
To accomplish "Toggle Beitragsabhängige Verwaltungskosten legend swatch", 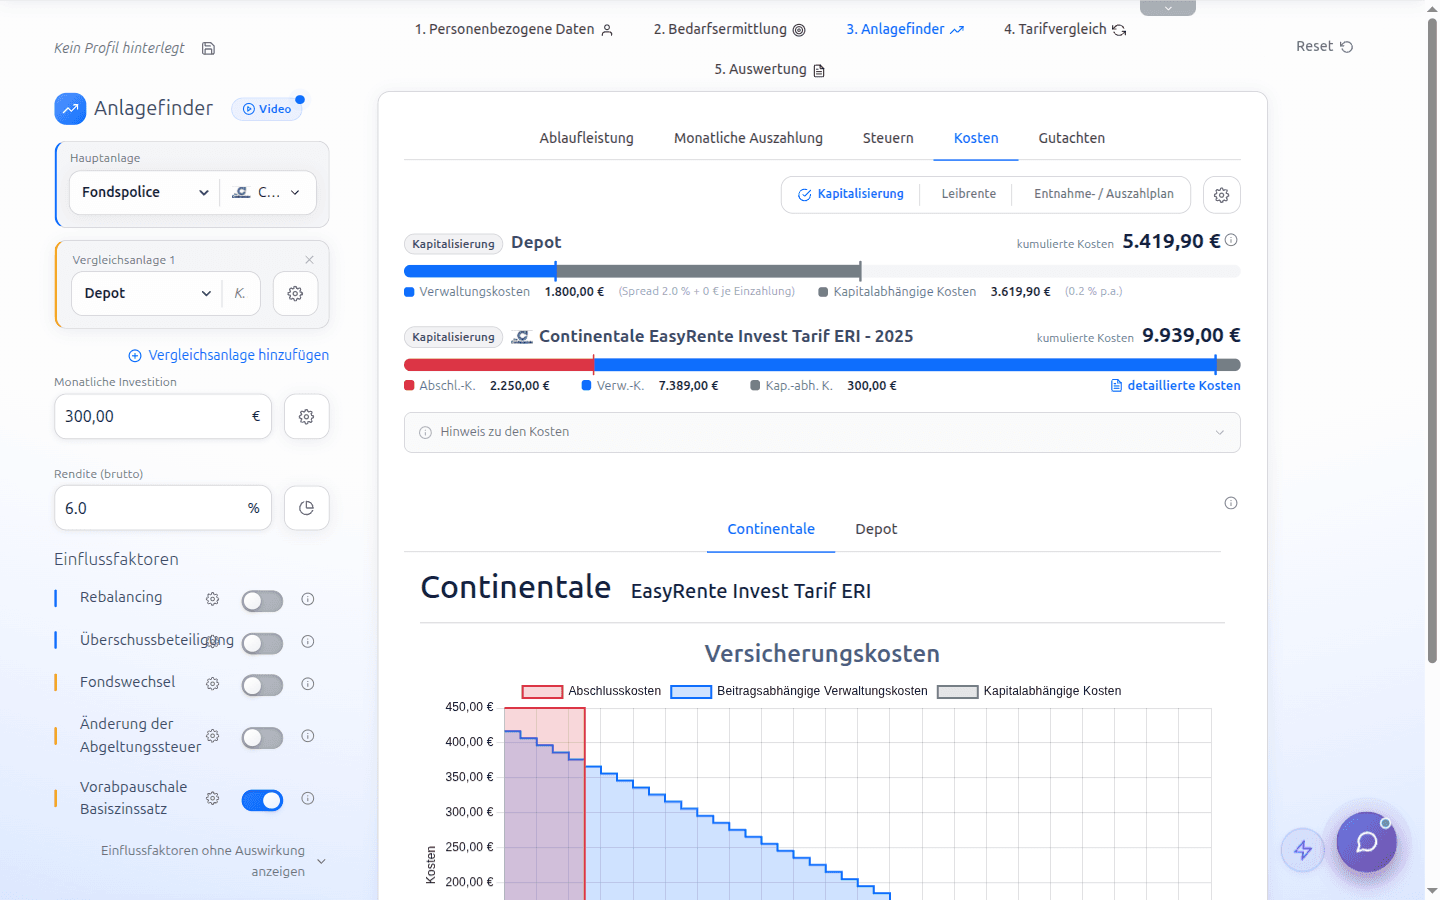I will [691, 691].
